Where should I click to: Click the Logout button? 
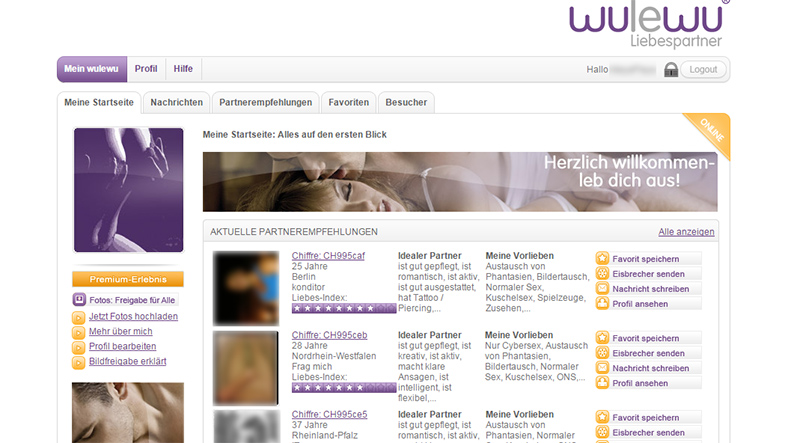point(703,69)
